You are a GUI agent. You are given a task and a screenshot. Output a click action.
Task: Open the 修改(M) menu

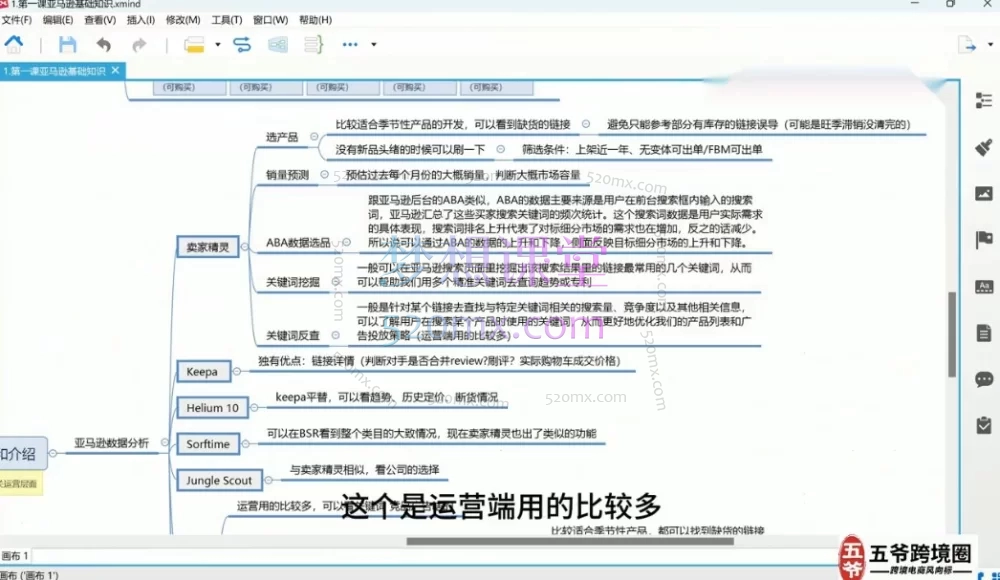coord(183,20)
